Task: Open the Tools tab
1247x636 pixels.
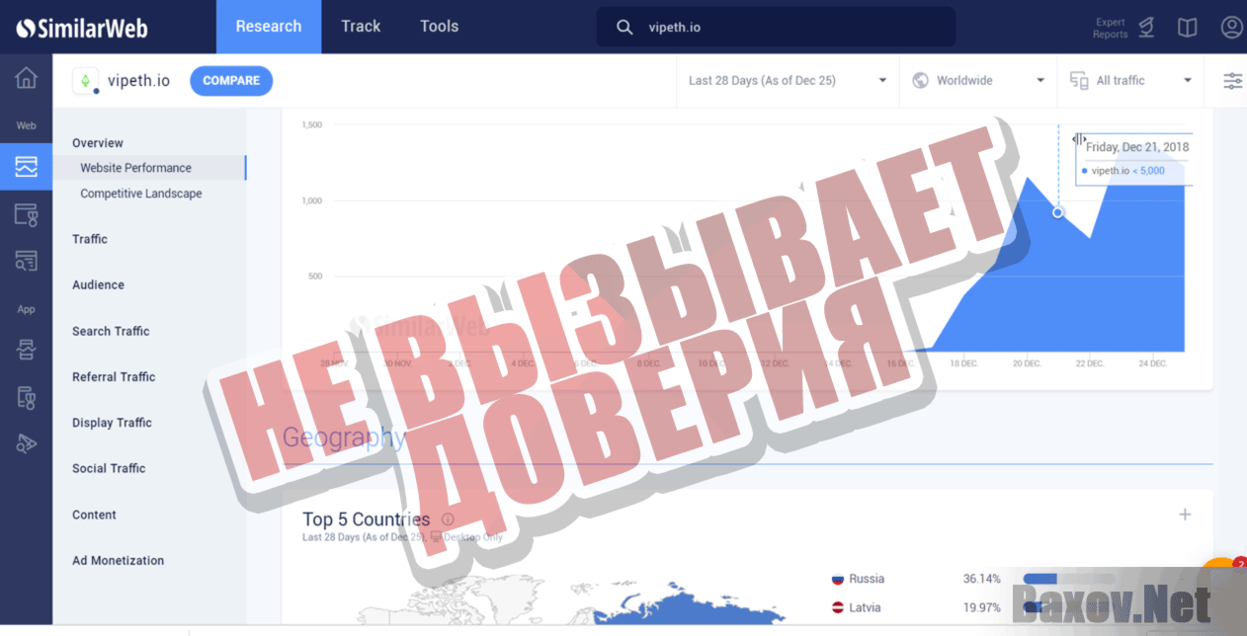Action: pyautogui.click(x=439, y=27)
